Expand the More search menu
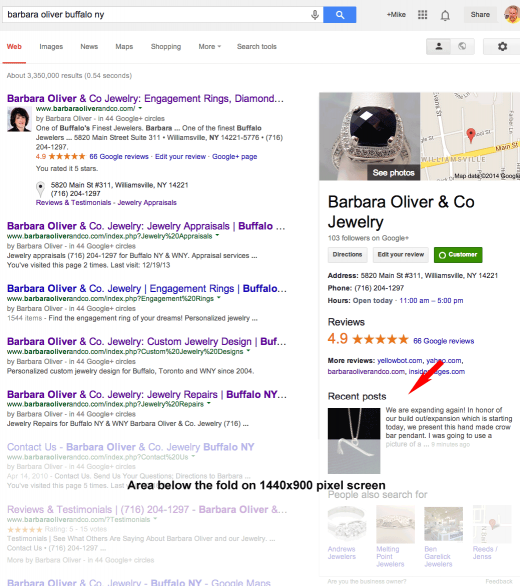Screen dimensions: 520x586 (209, 47)
